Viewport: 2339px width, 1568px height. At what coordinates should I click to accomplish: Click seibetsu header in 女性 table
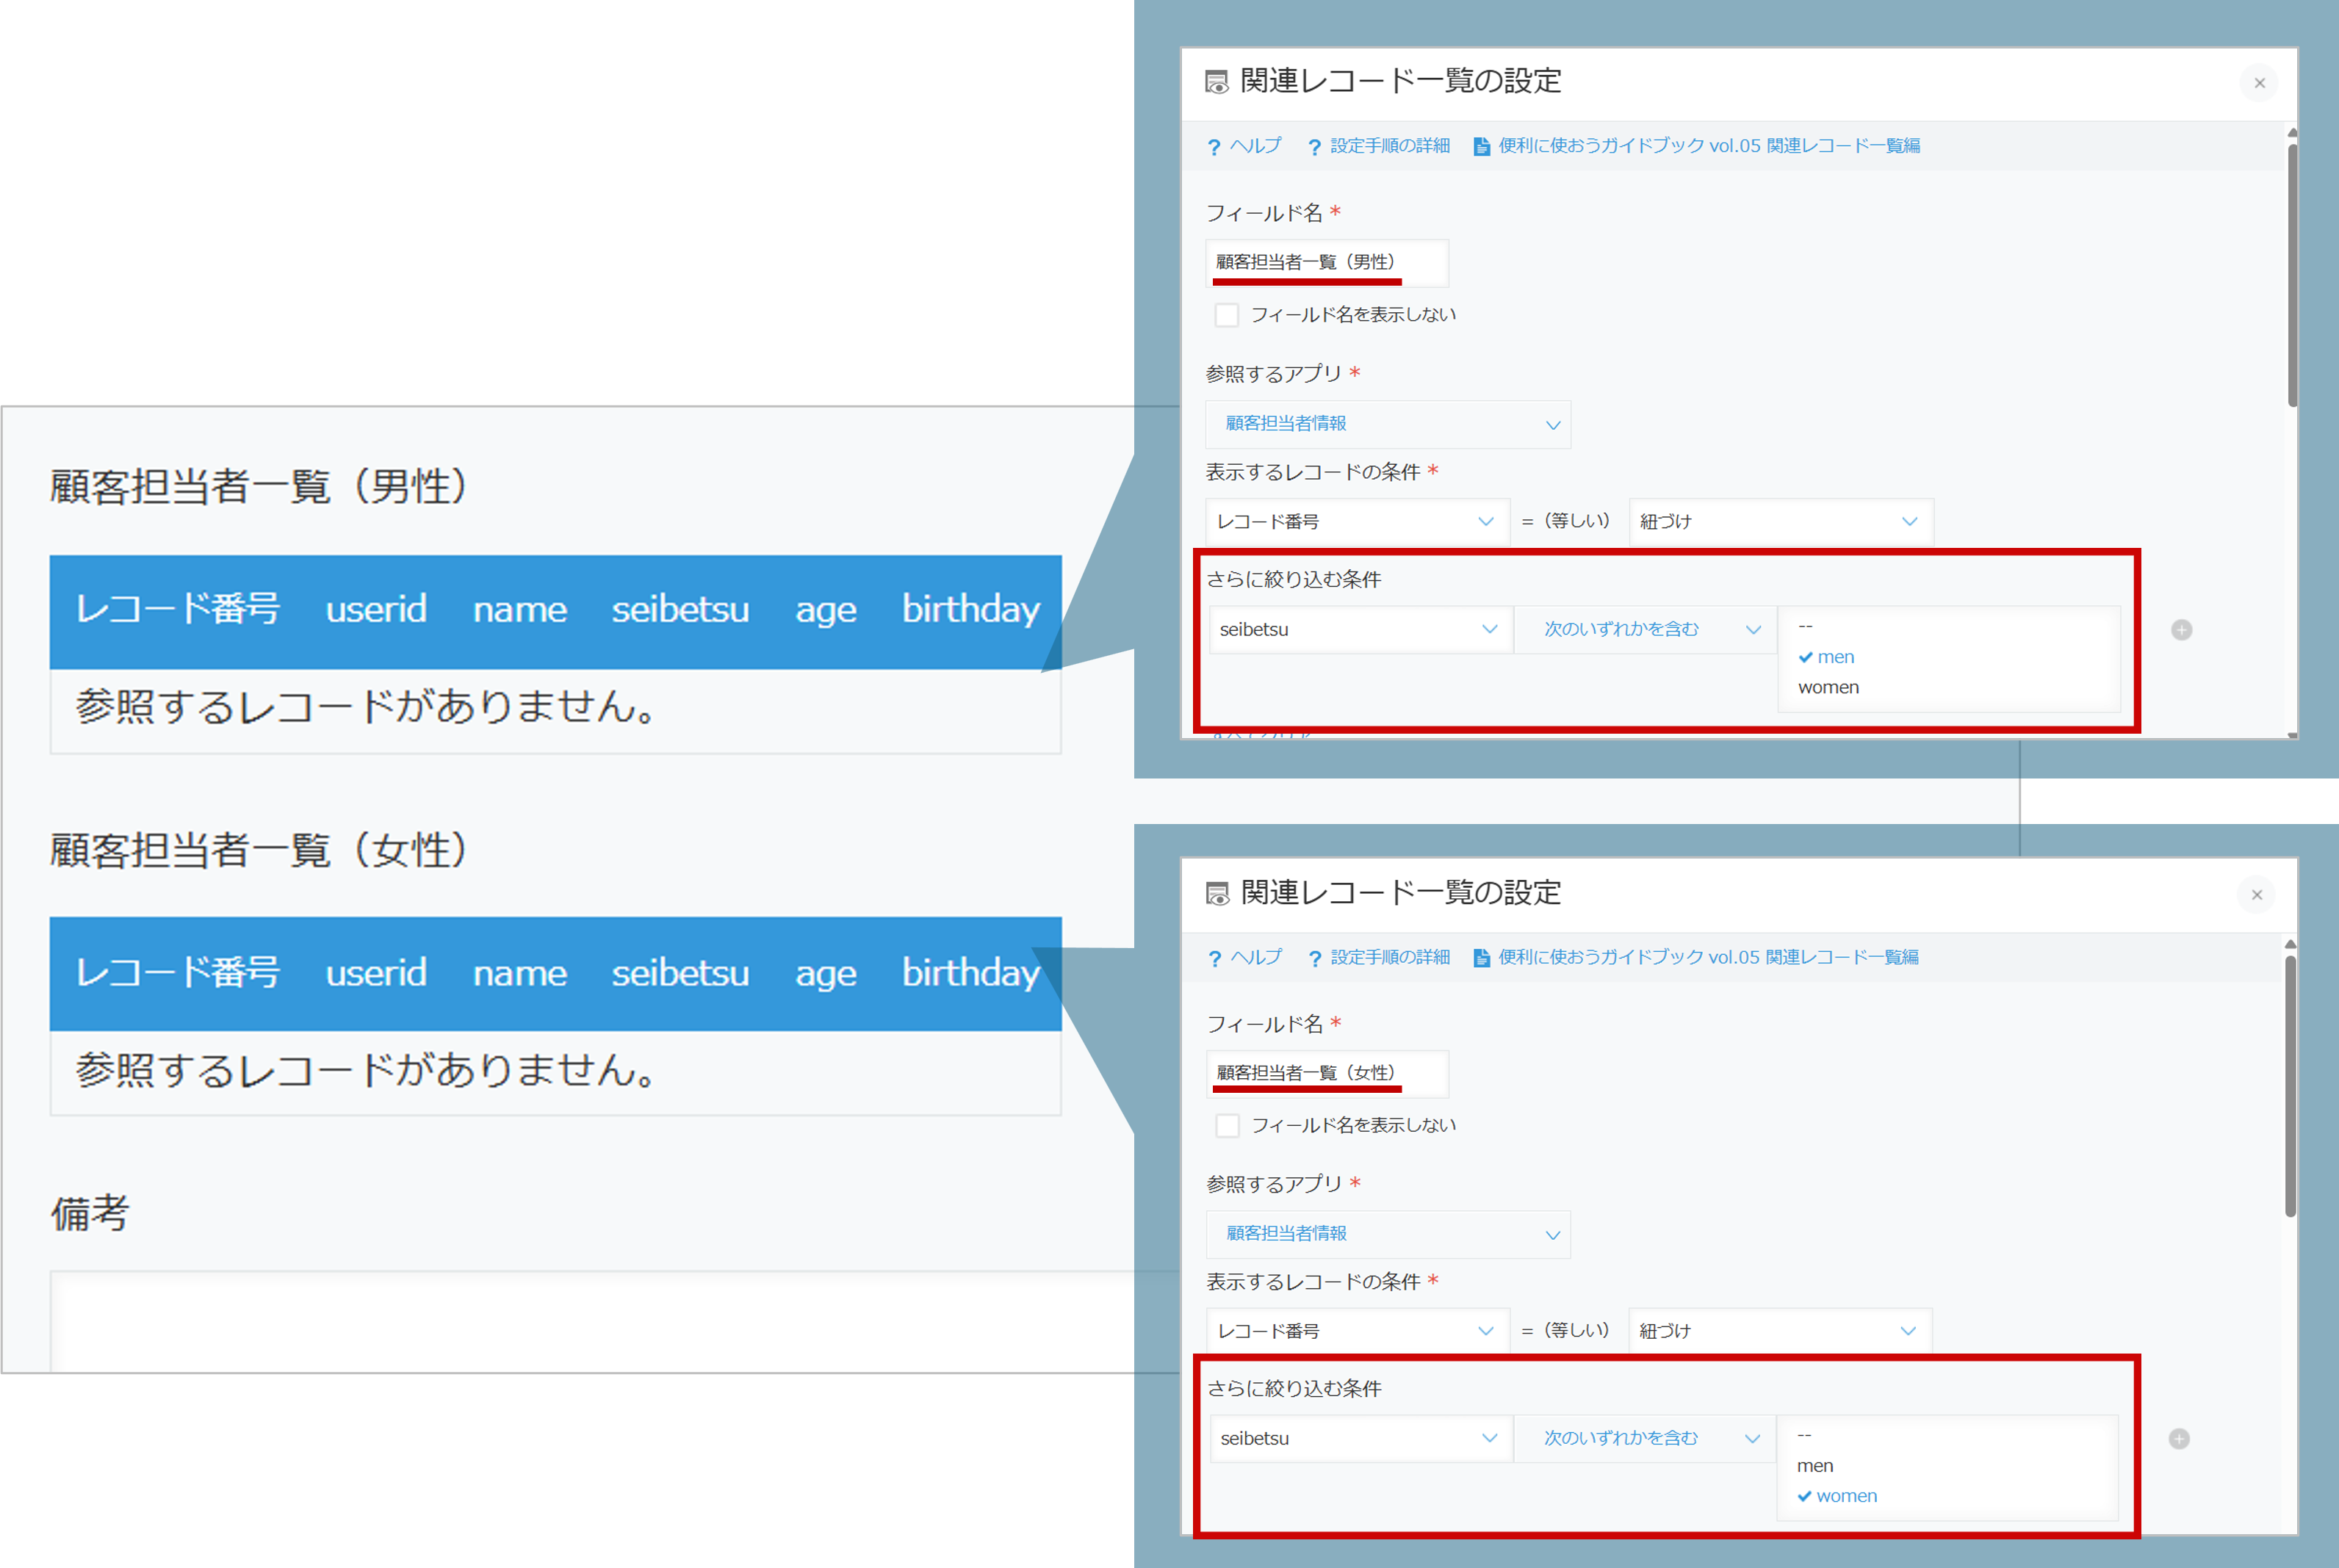(x=680, y=974)
